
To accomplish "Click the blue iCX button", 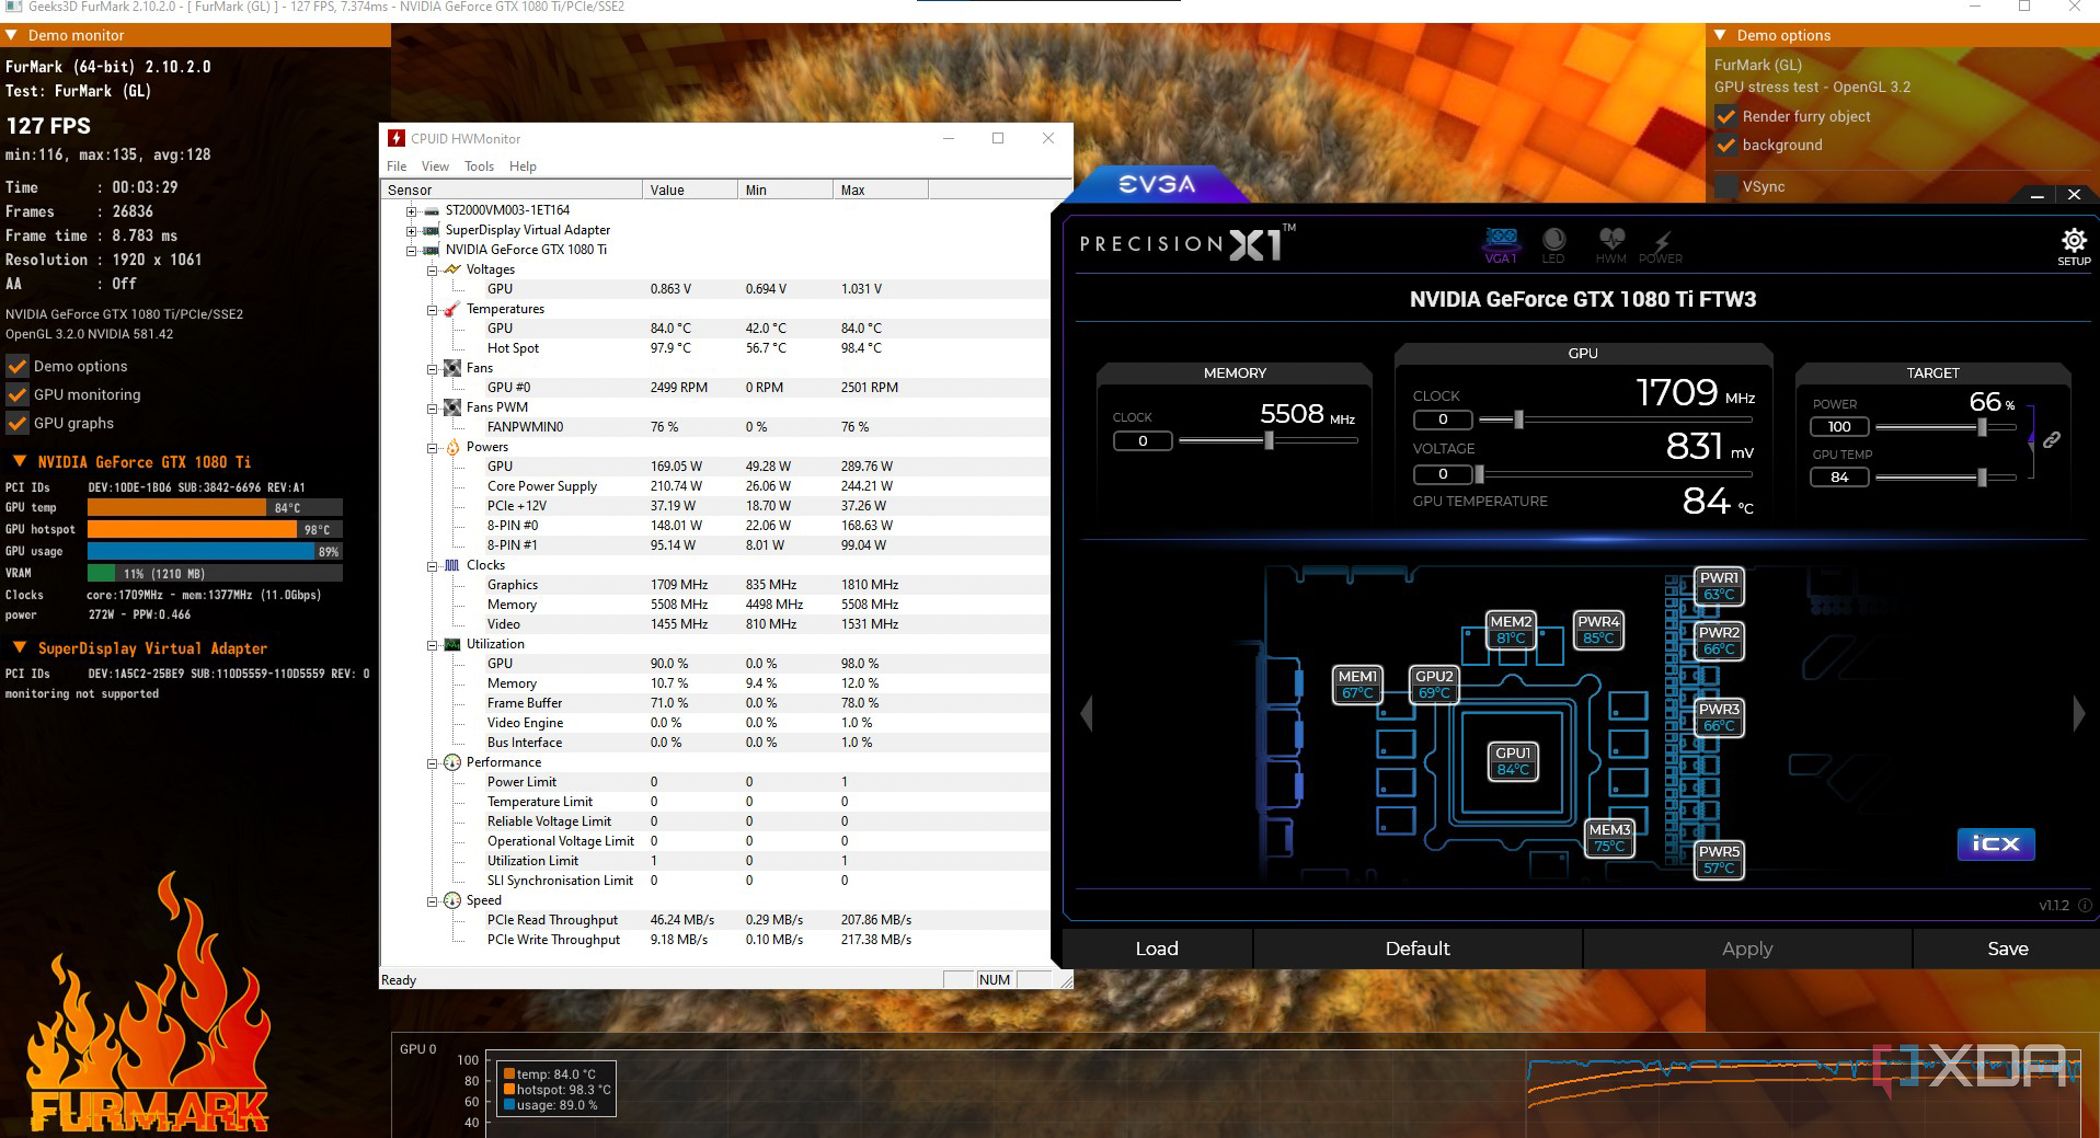I will click(1995, 844).
